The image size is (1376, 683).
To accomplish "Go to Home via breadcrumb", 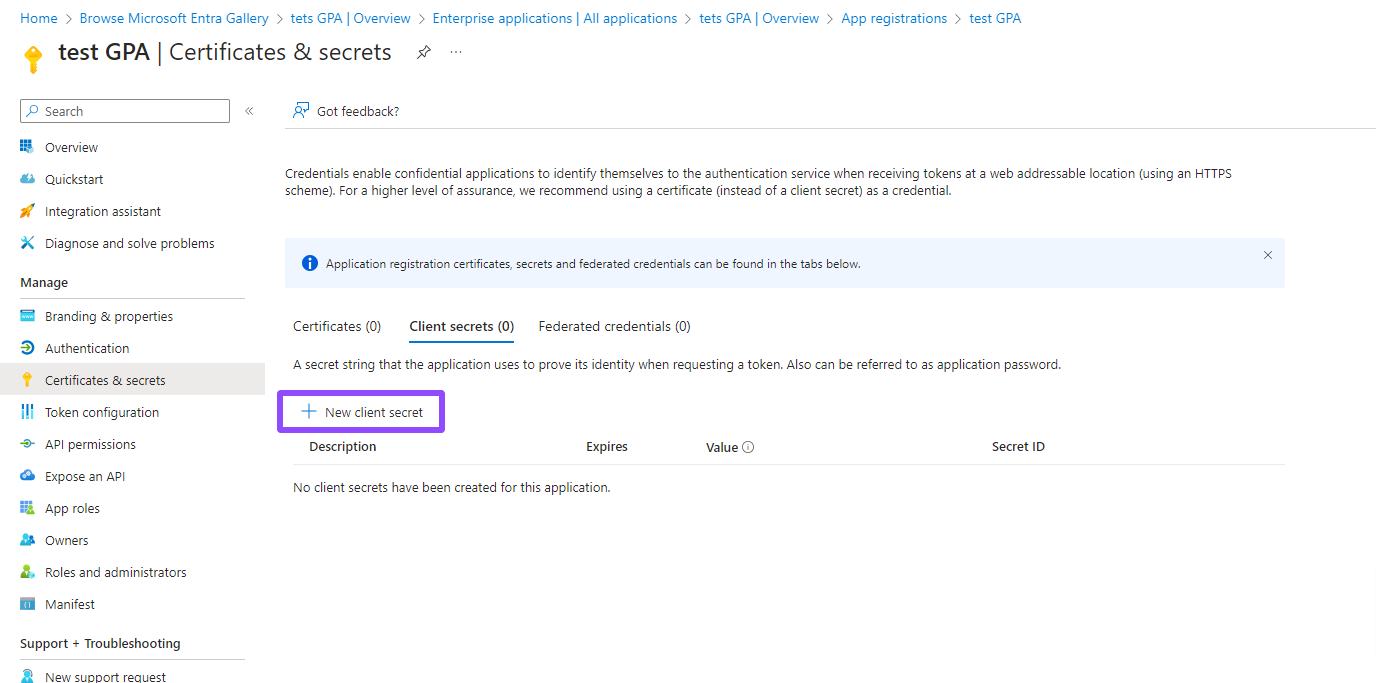I will click(39, 18).
